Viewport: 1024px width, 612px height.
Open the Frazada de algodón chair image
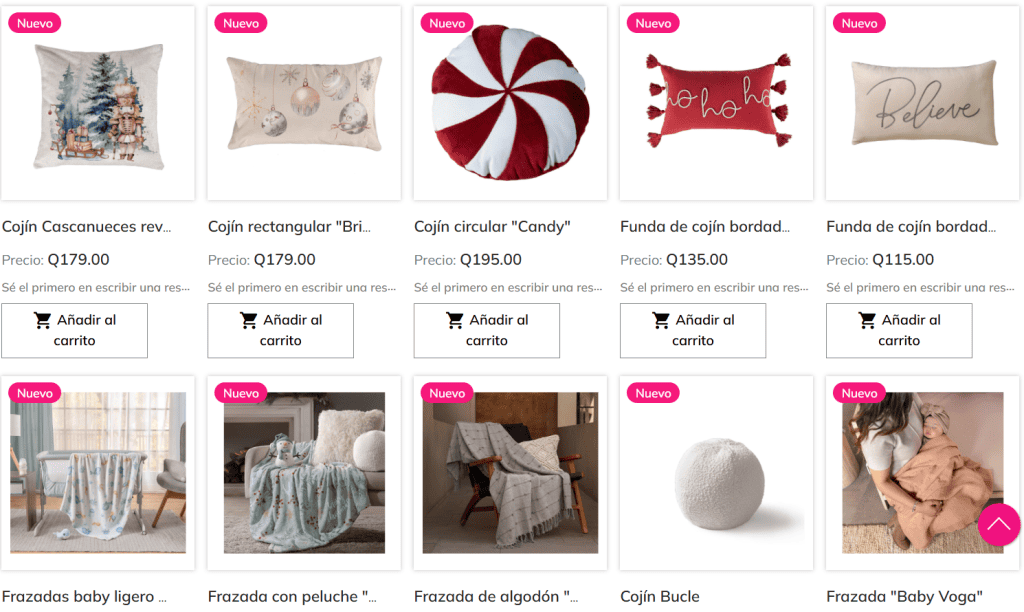coord(510,473)
